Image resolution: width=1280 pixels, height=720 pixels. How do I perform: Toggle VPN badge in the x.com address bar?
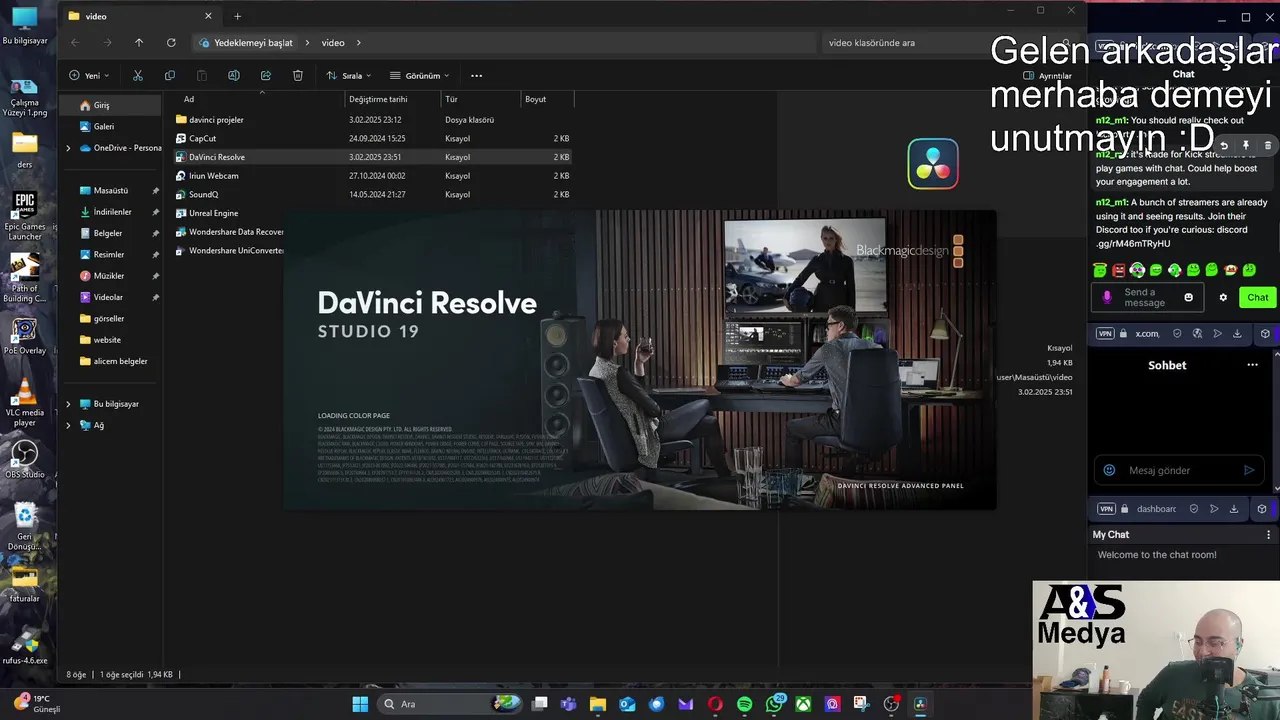tap(1105, 334)
